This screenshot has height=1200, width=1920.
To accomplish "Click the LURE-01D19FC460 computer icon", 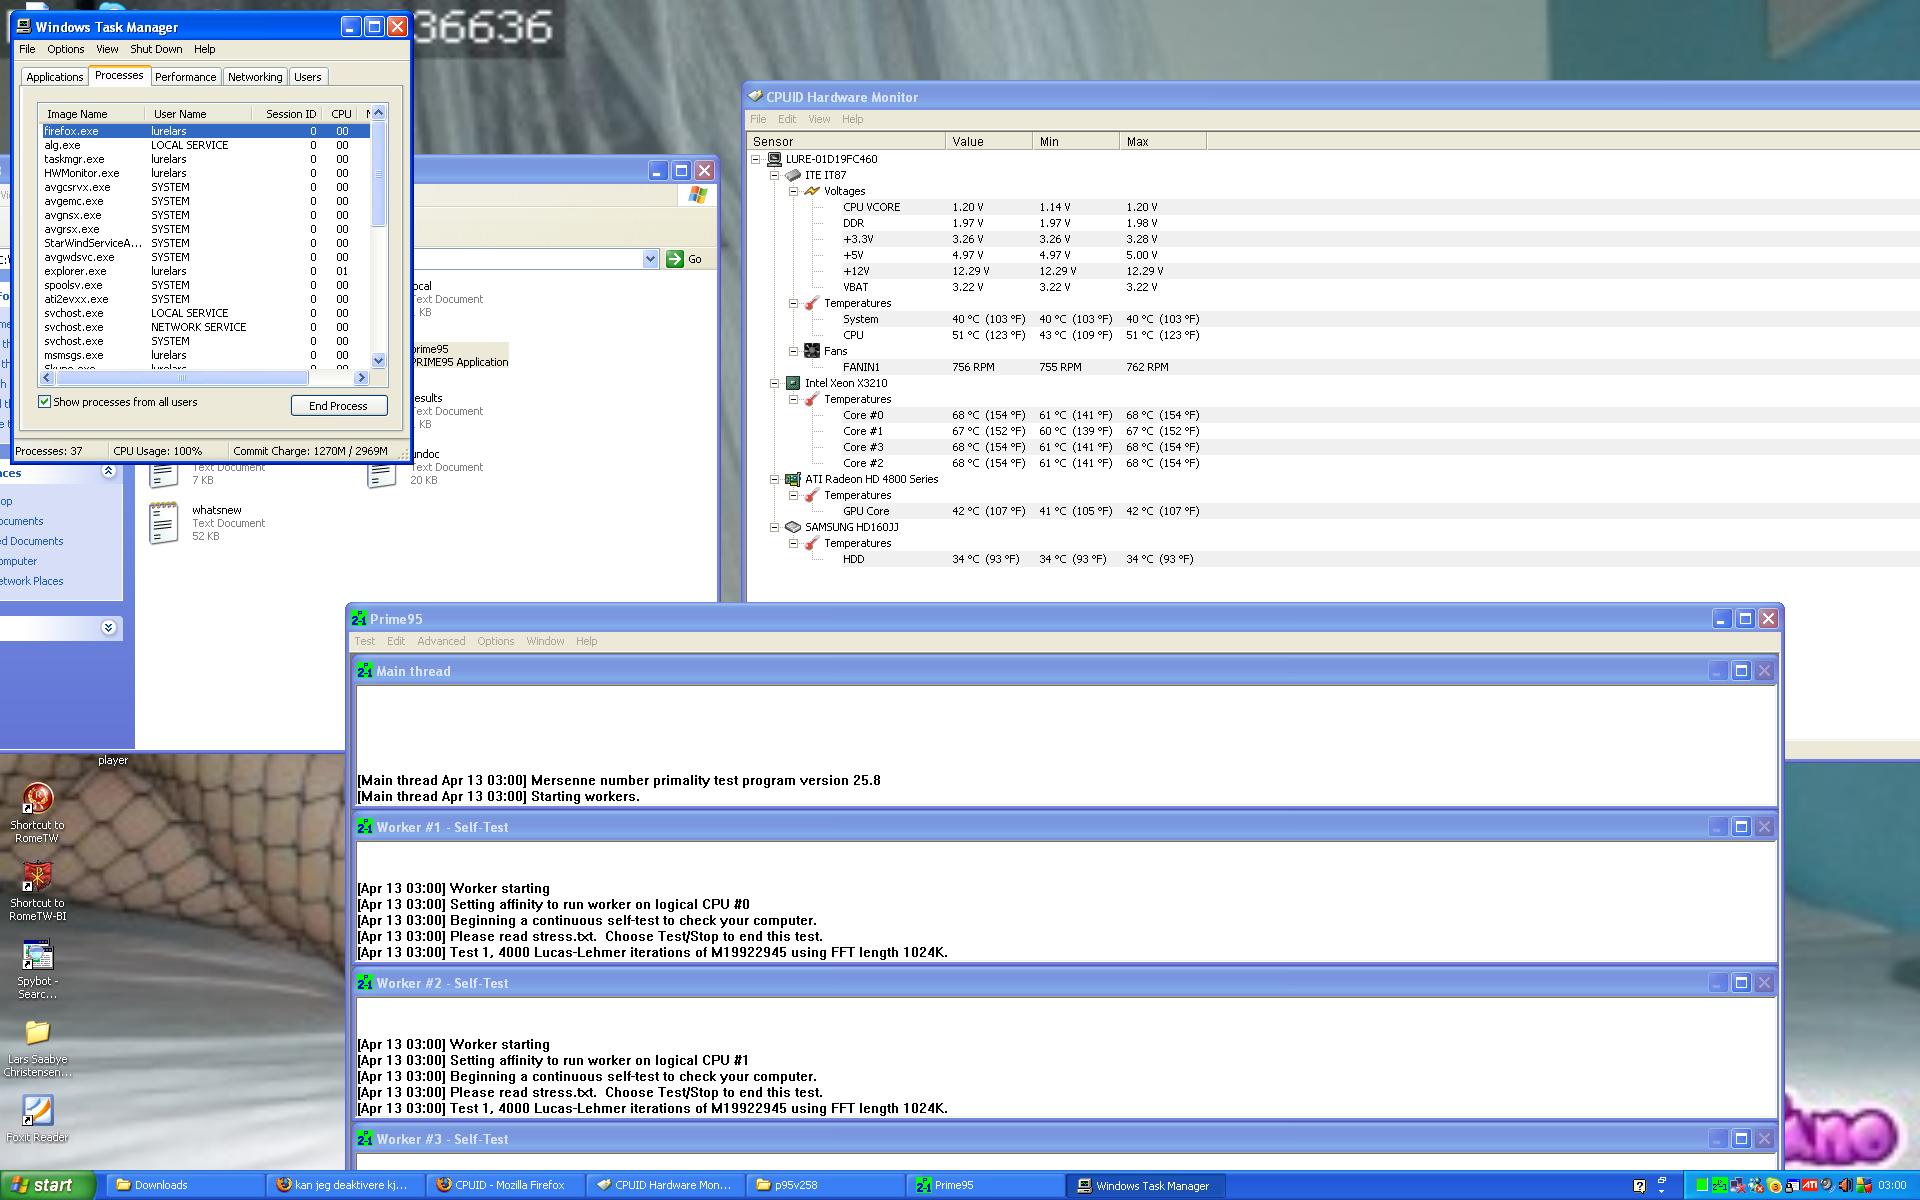I will [x=774, y=159].
